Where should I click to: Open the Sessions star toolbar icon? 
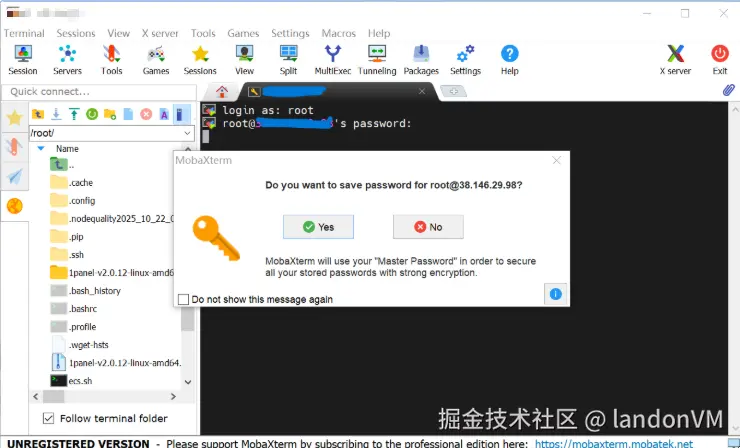[200, 60]
